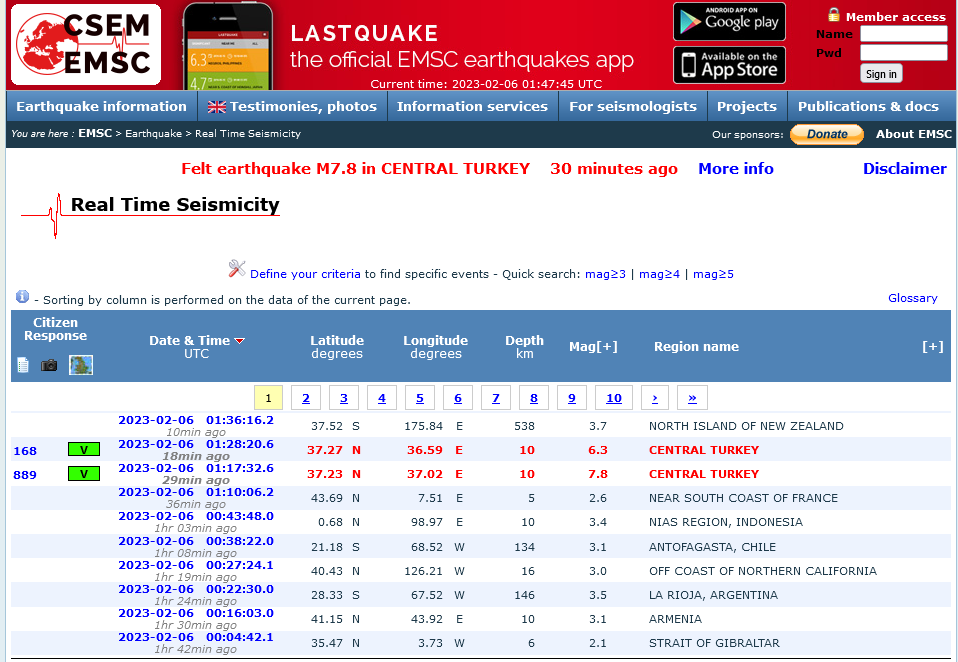The width and height of the screenshot is (958, 662).
Task: Open the 01:17:32.6 M7.8 Central Turkey entry
Action: click(196, 468)
